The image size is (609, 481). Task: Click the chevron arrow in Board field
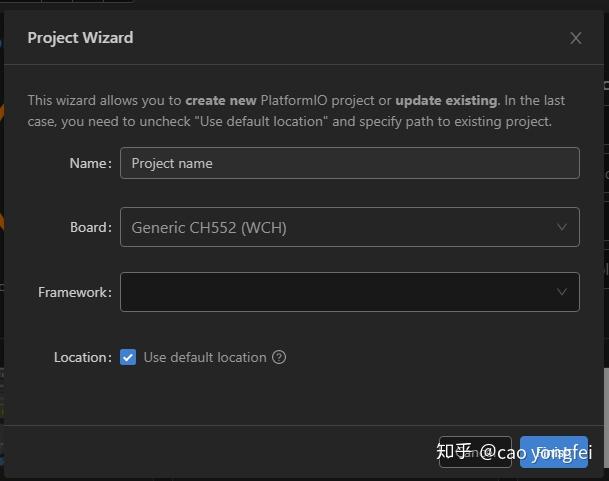[562, 227]
